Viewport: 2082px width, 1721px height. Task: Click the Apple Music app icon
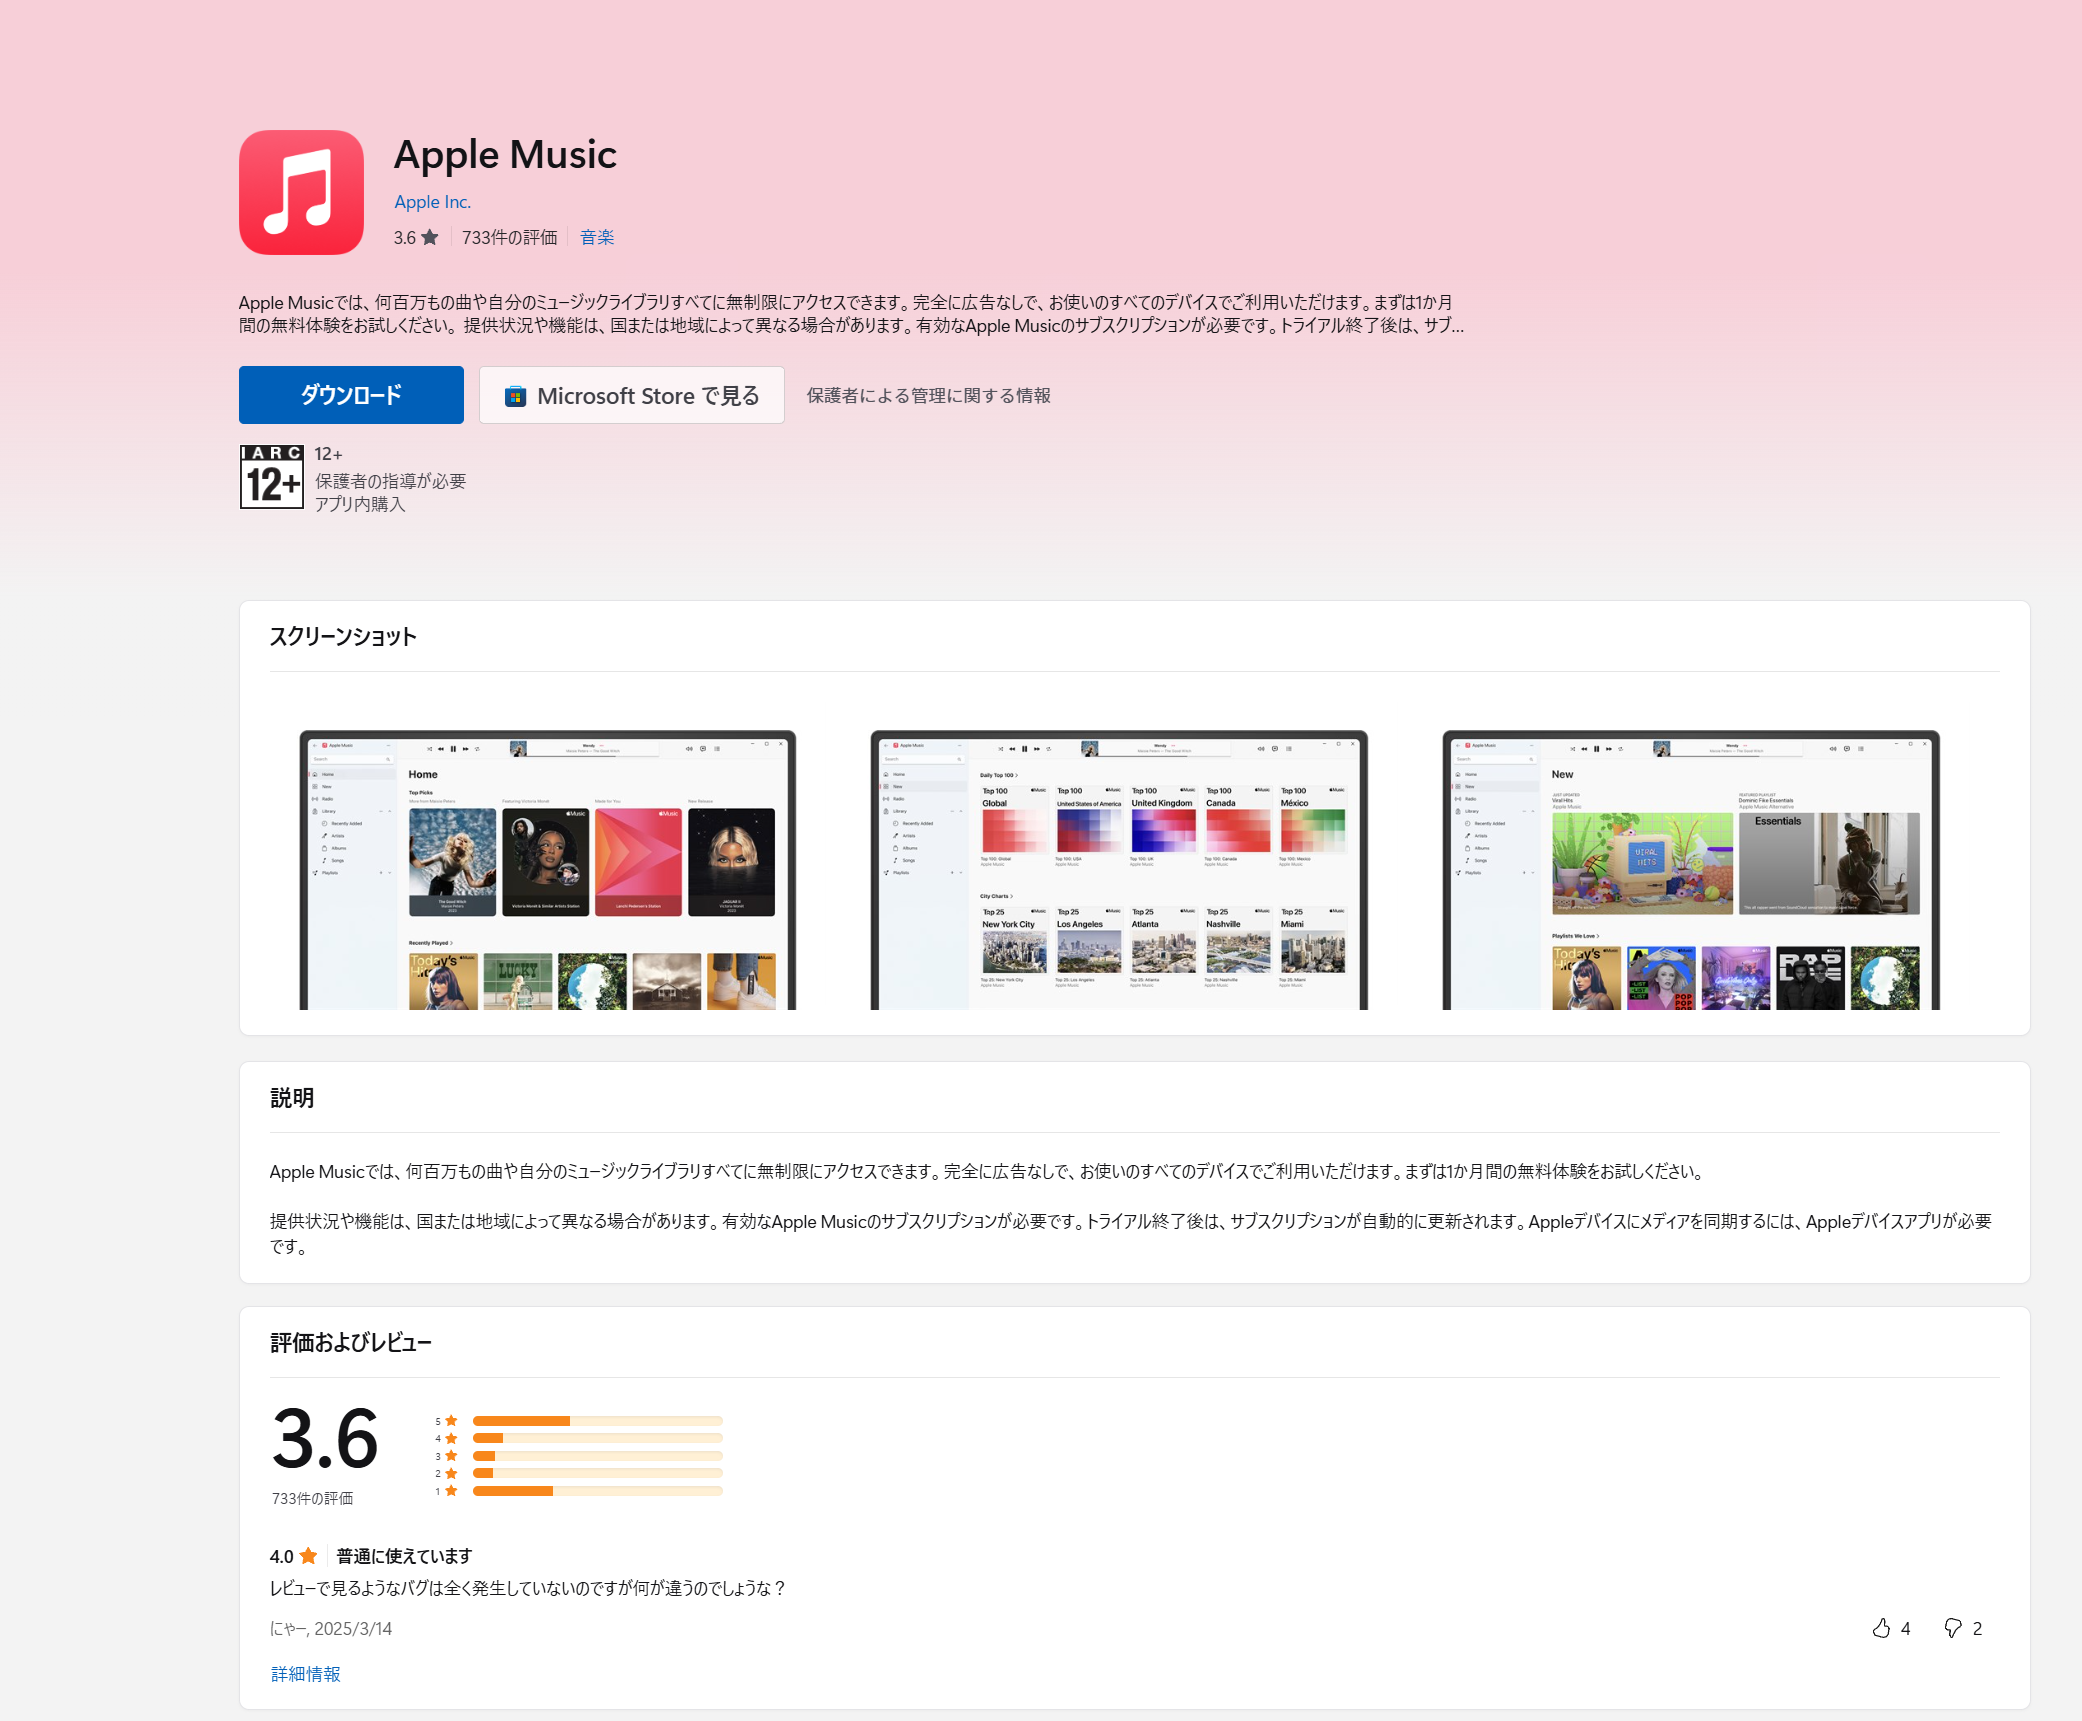click(x=301, y=193)
